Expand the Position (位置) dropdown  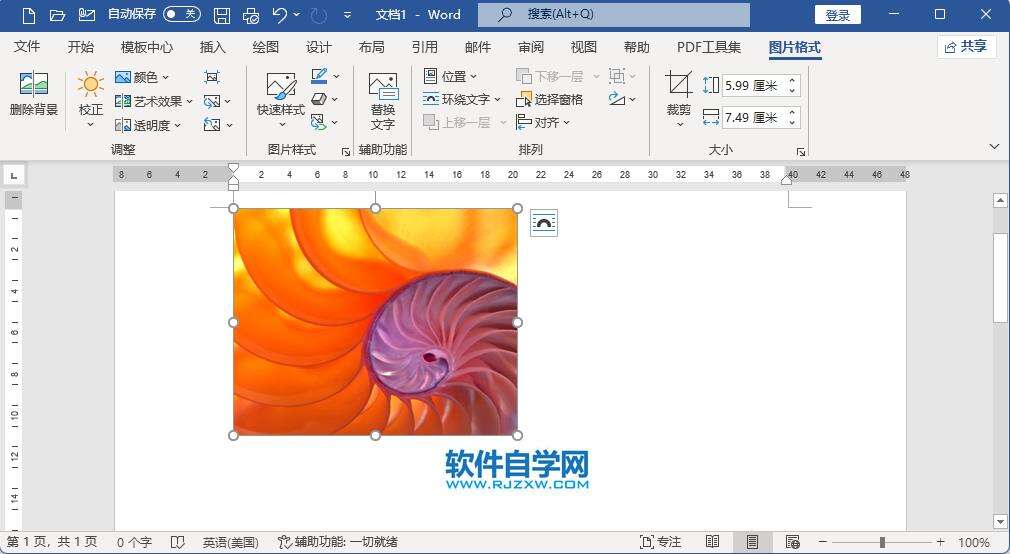coord(473,77)
